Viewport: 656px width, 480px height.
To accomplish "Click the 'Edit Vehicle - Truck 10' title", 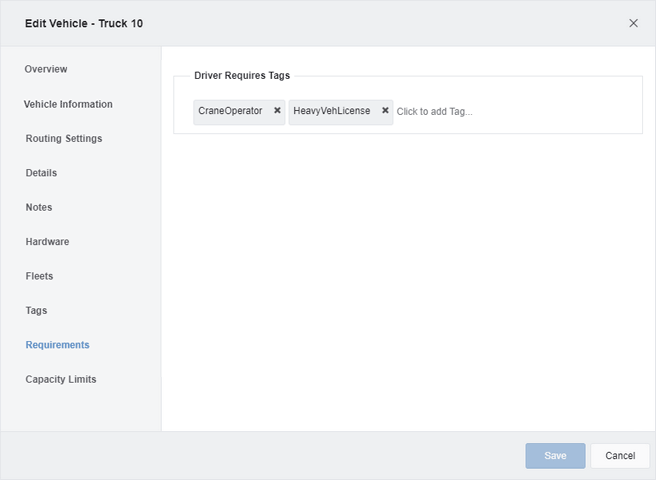I will (x=84, y=23).
